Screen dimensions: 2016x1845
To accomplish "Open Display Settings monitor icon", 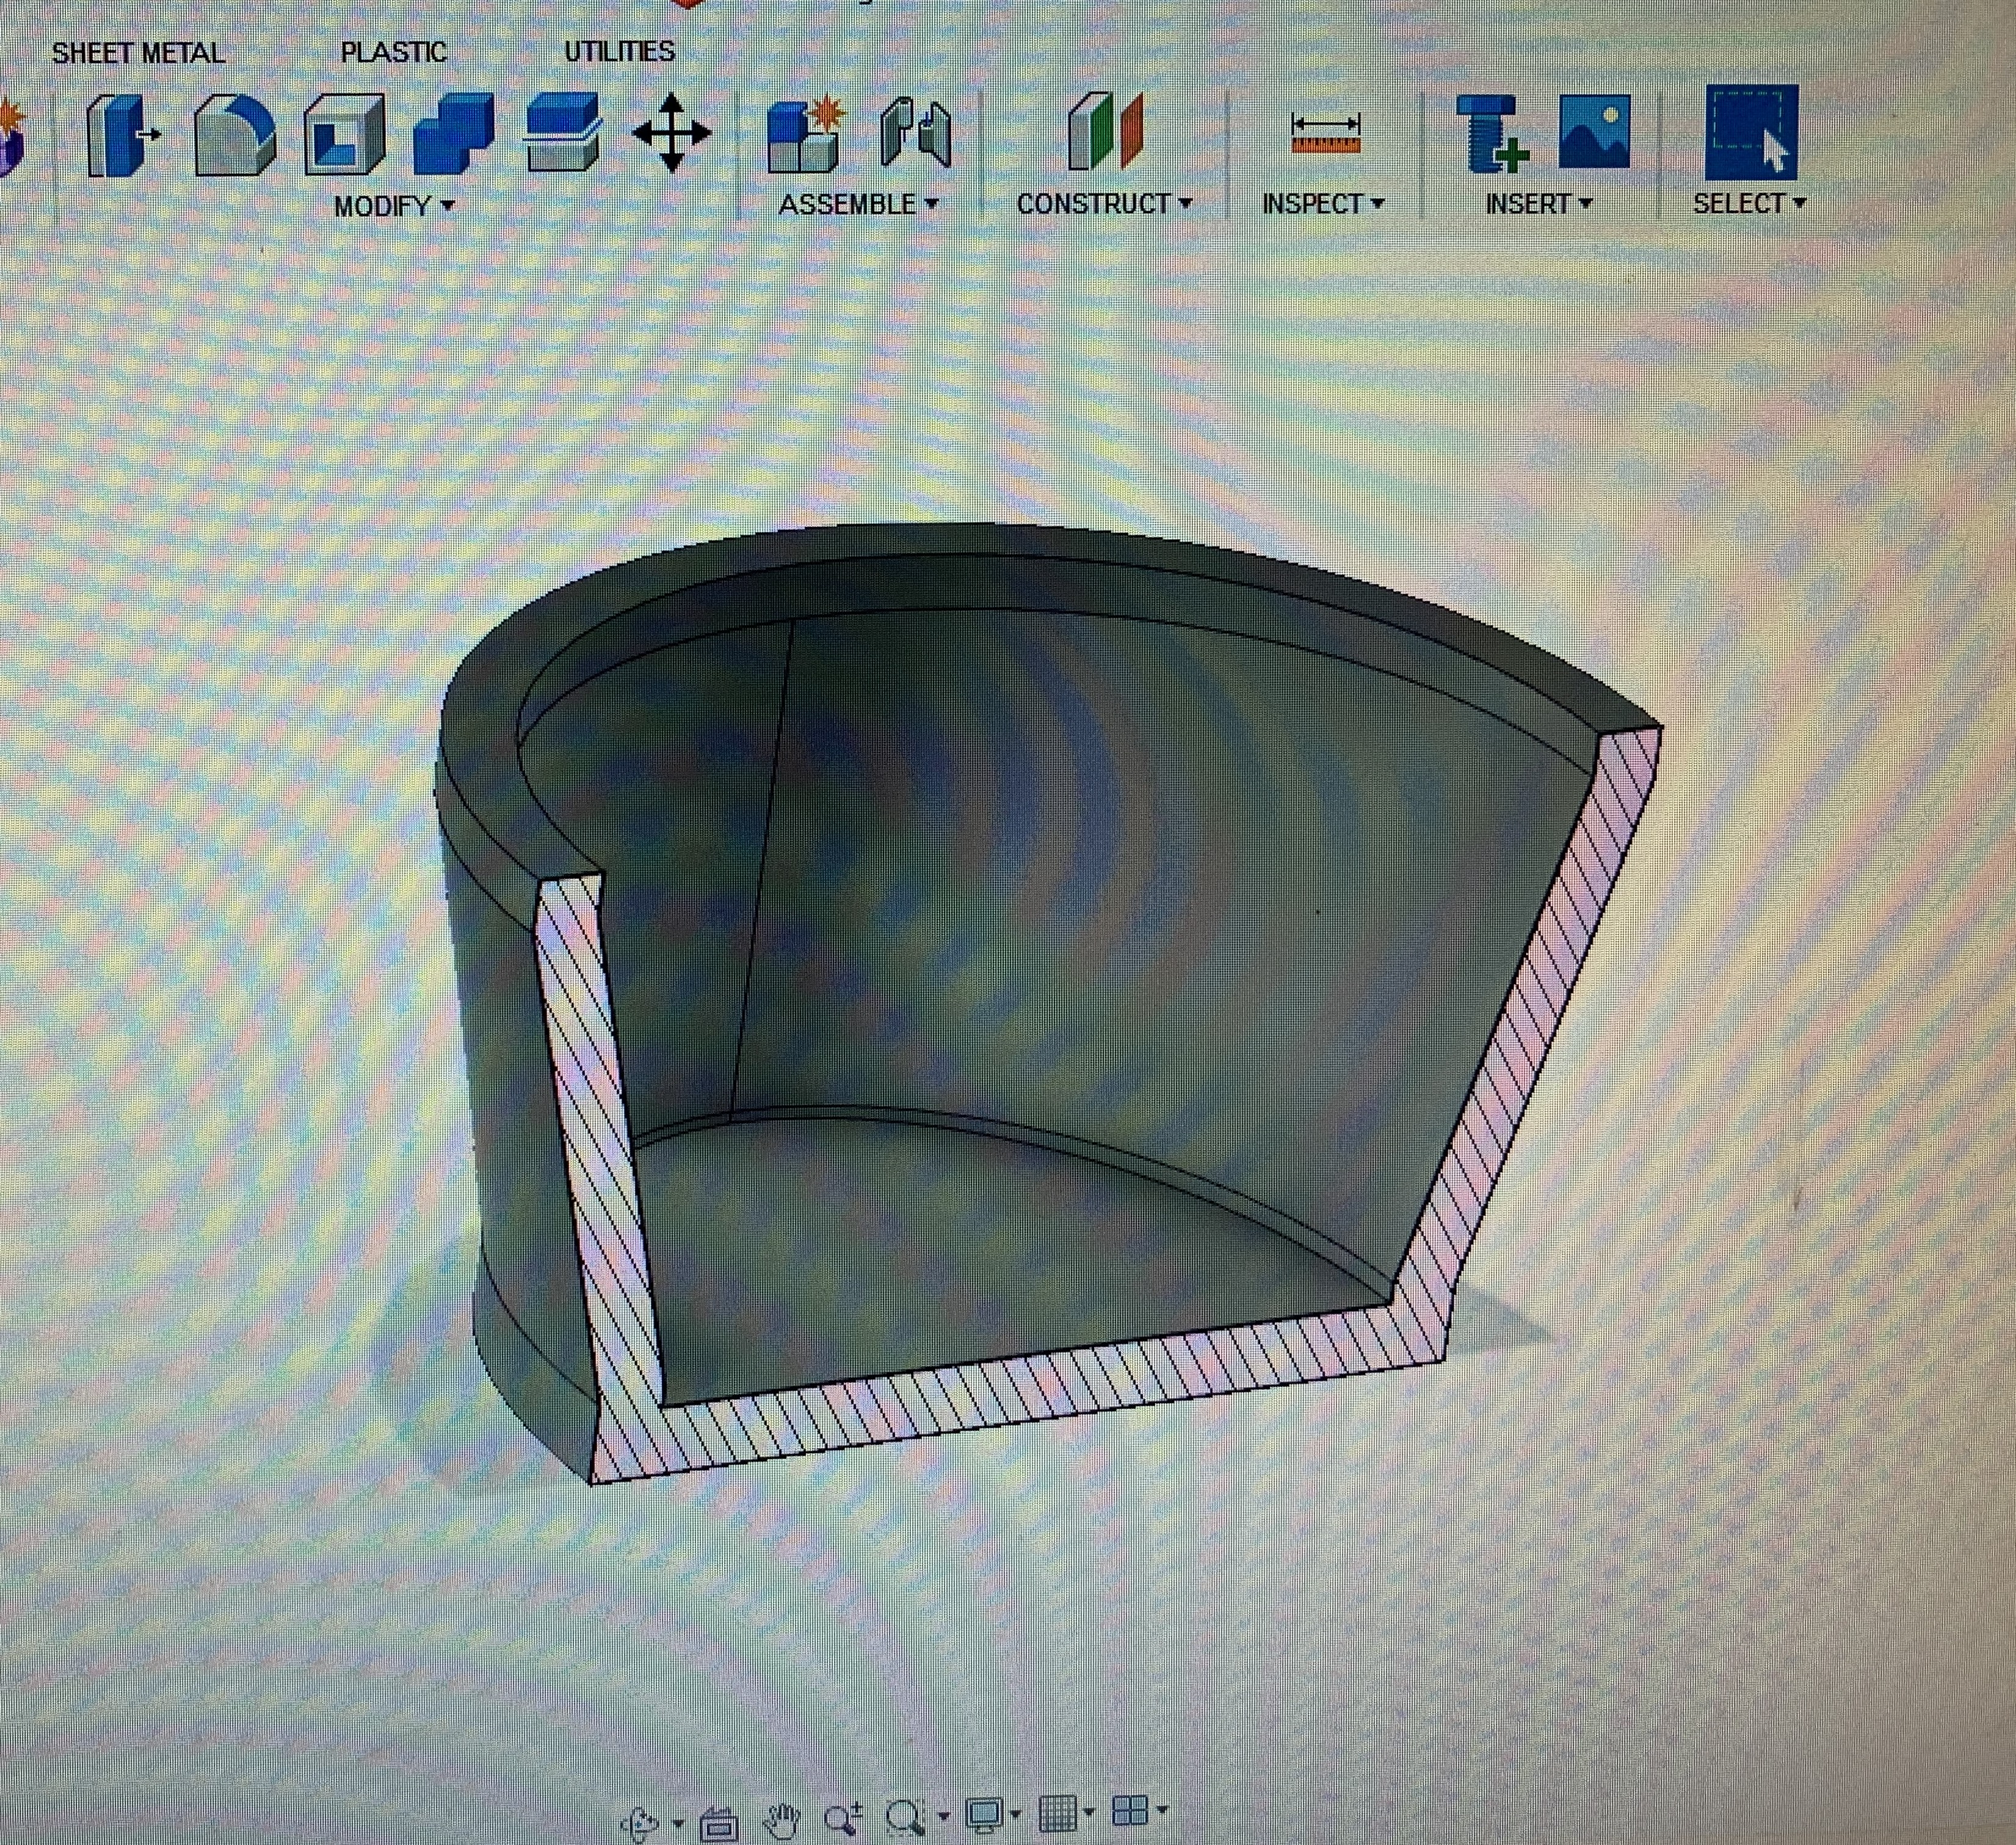I will click(x=985, y=1815).
